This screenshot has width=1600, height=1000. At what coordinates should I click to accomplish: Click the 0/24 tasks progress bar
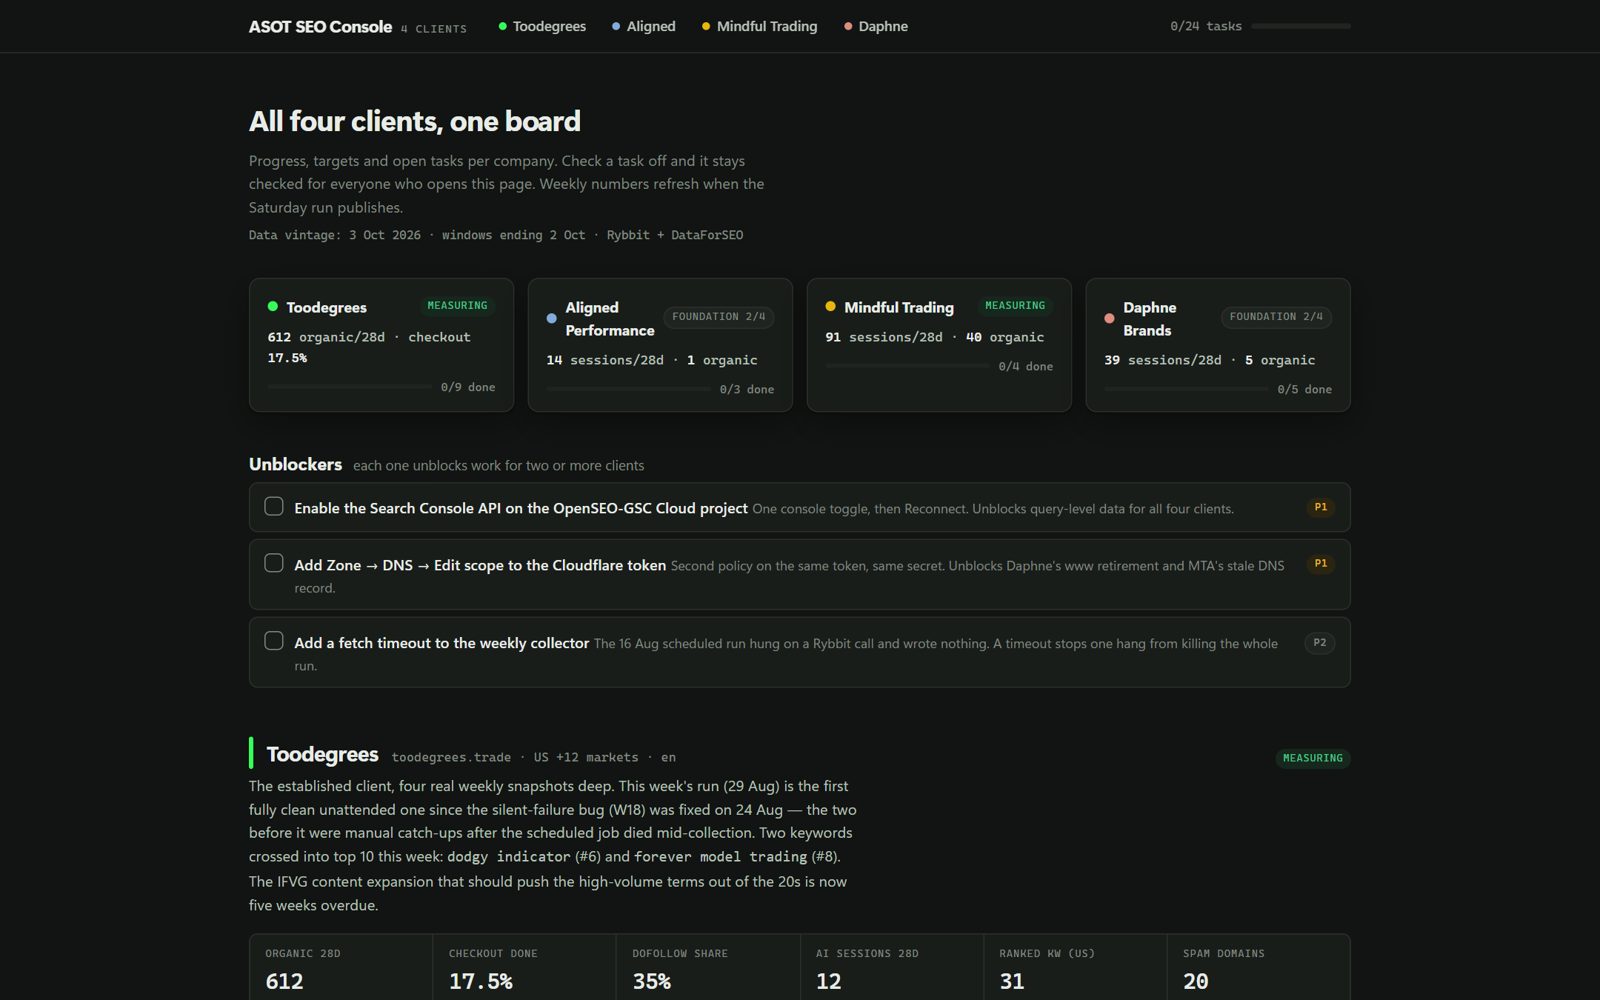(x=1301, y=26)
